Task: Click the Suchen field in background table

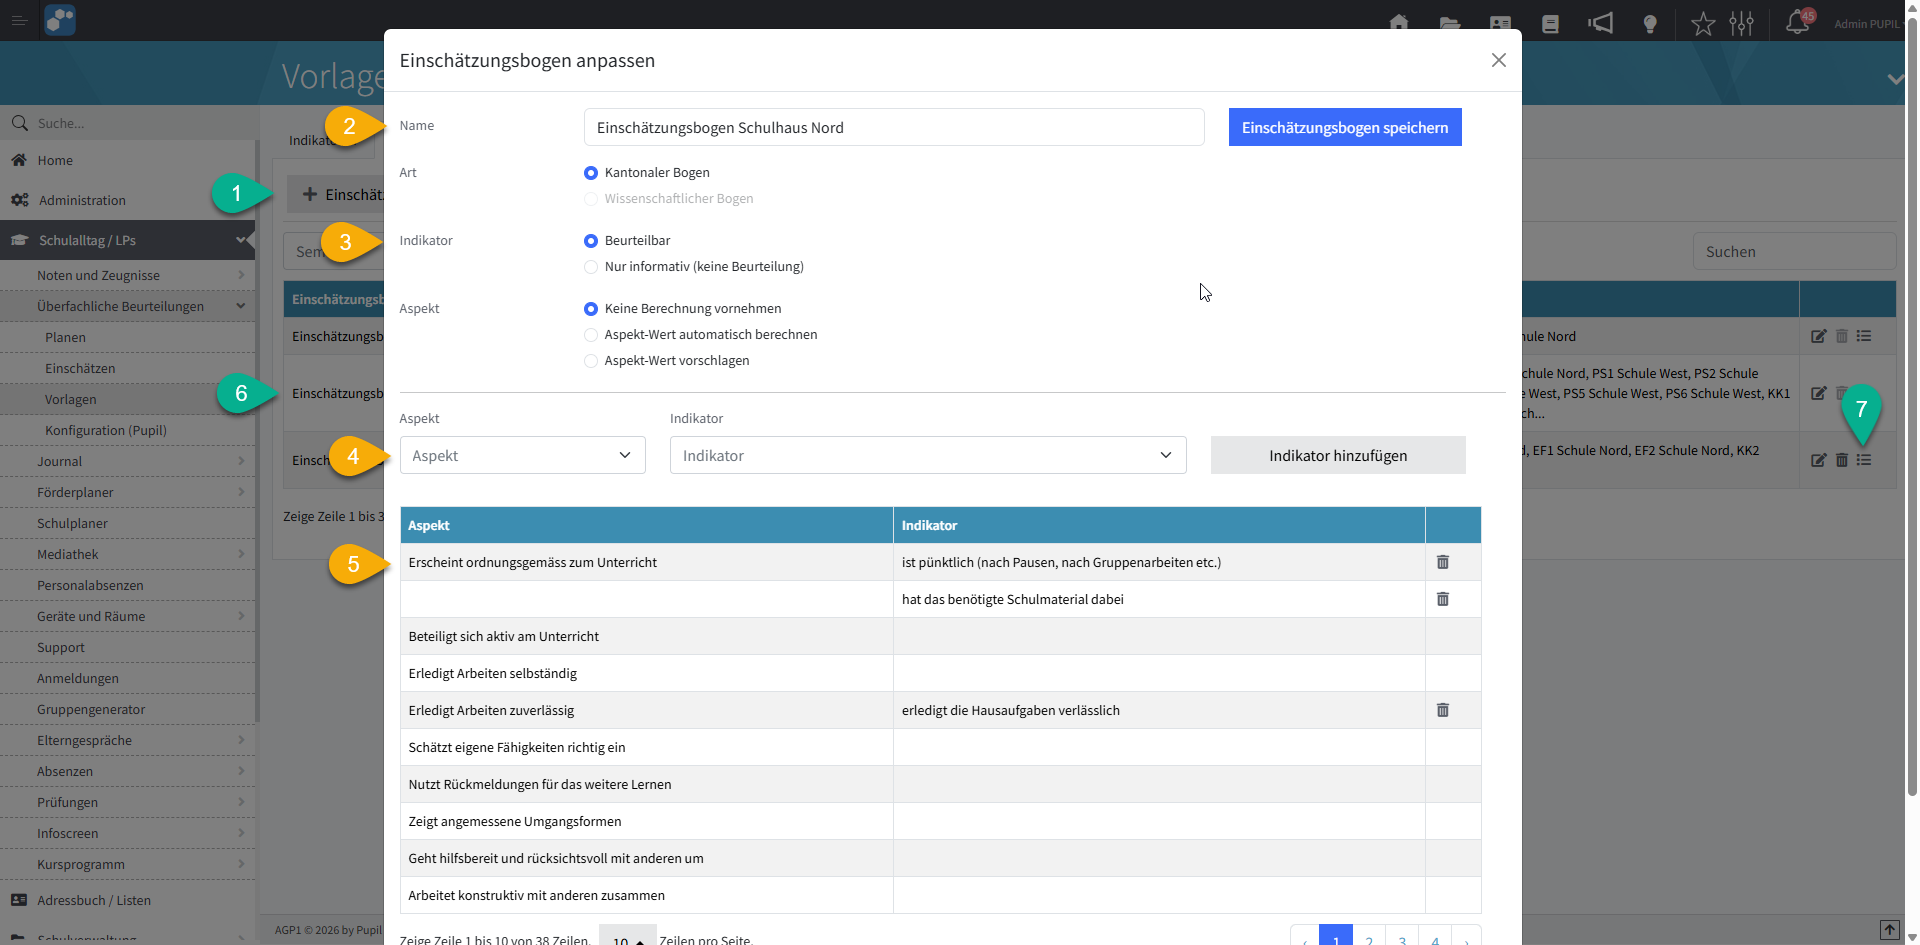Action: pos(1794,252)
